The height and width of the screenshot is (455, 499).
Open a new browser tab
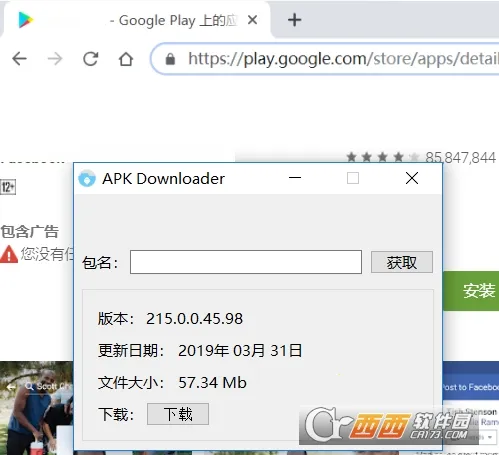295,20
